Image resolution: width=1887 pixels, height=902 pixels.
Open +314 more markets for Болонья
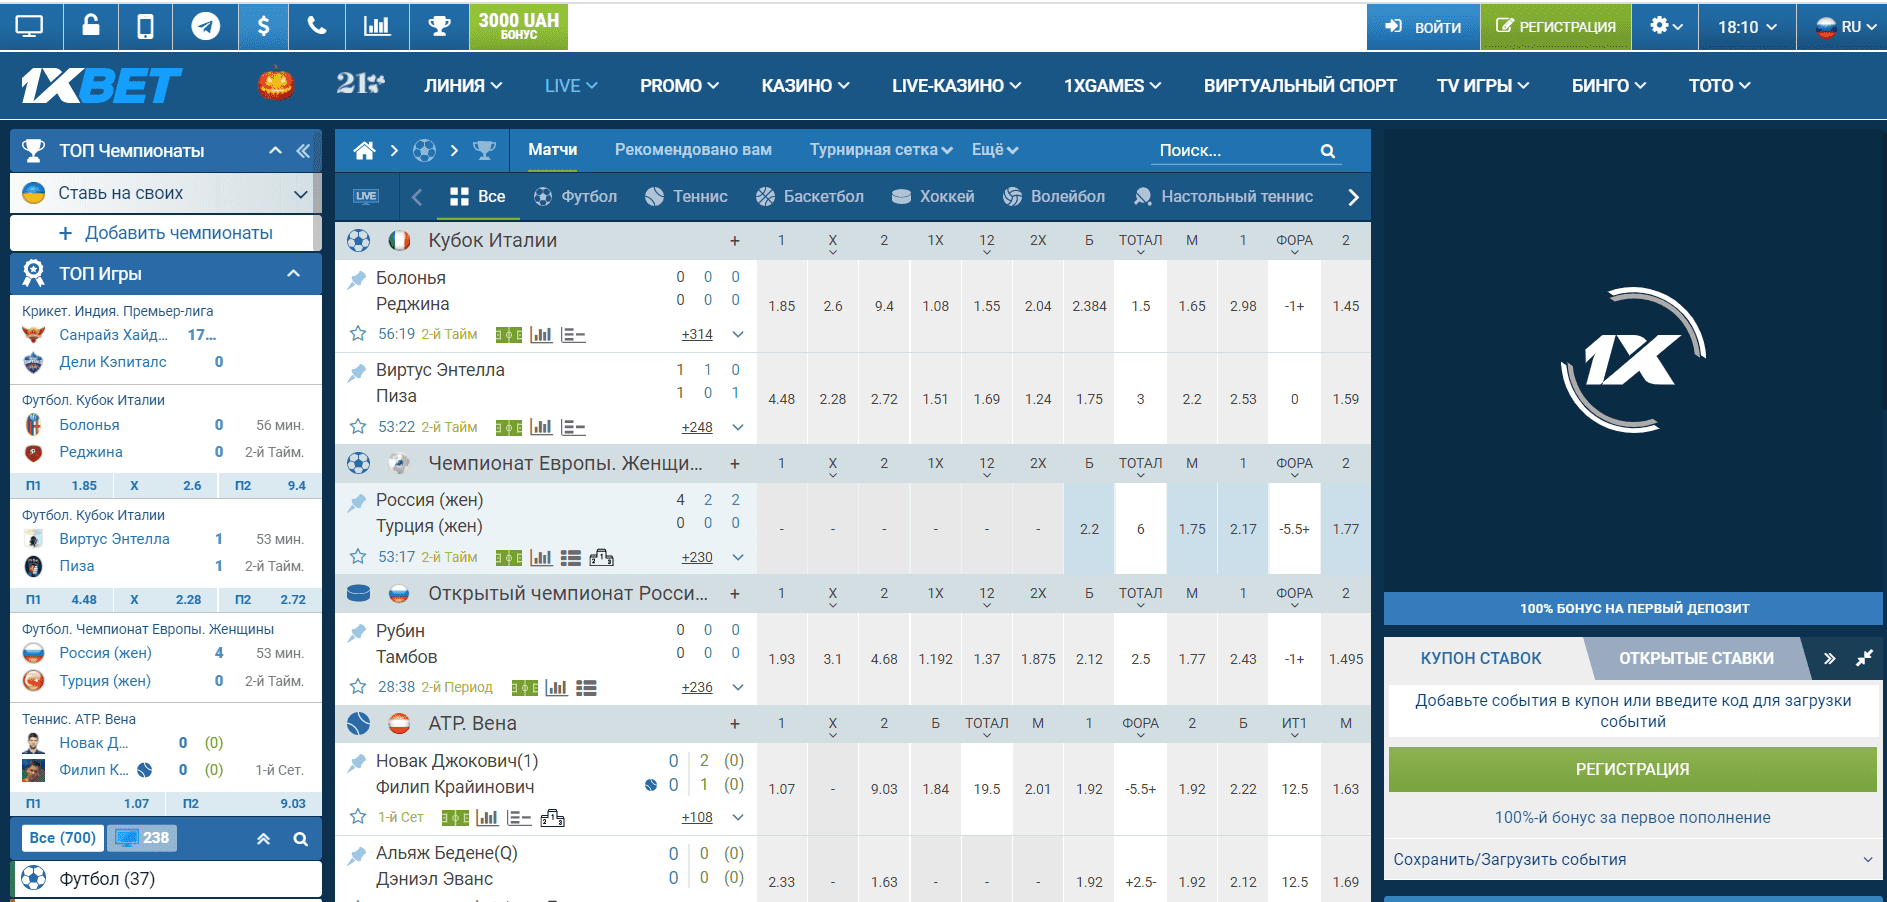697,335
